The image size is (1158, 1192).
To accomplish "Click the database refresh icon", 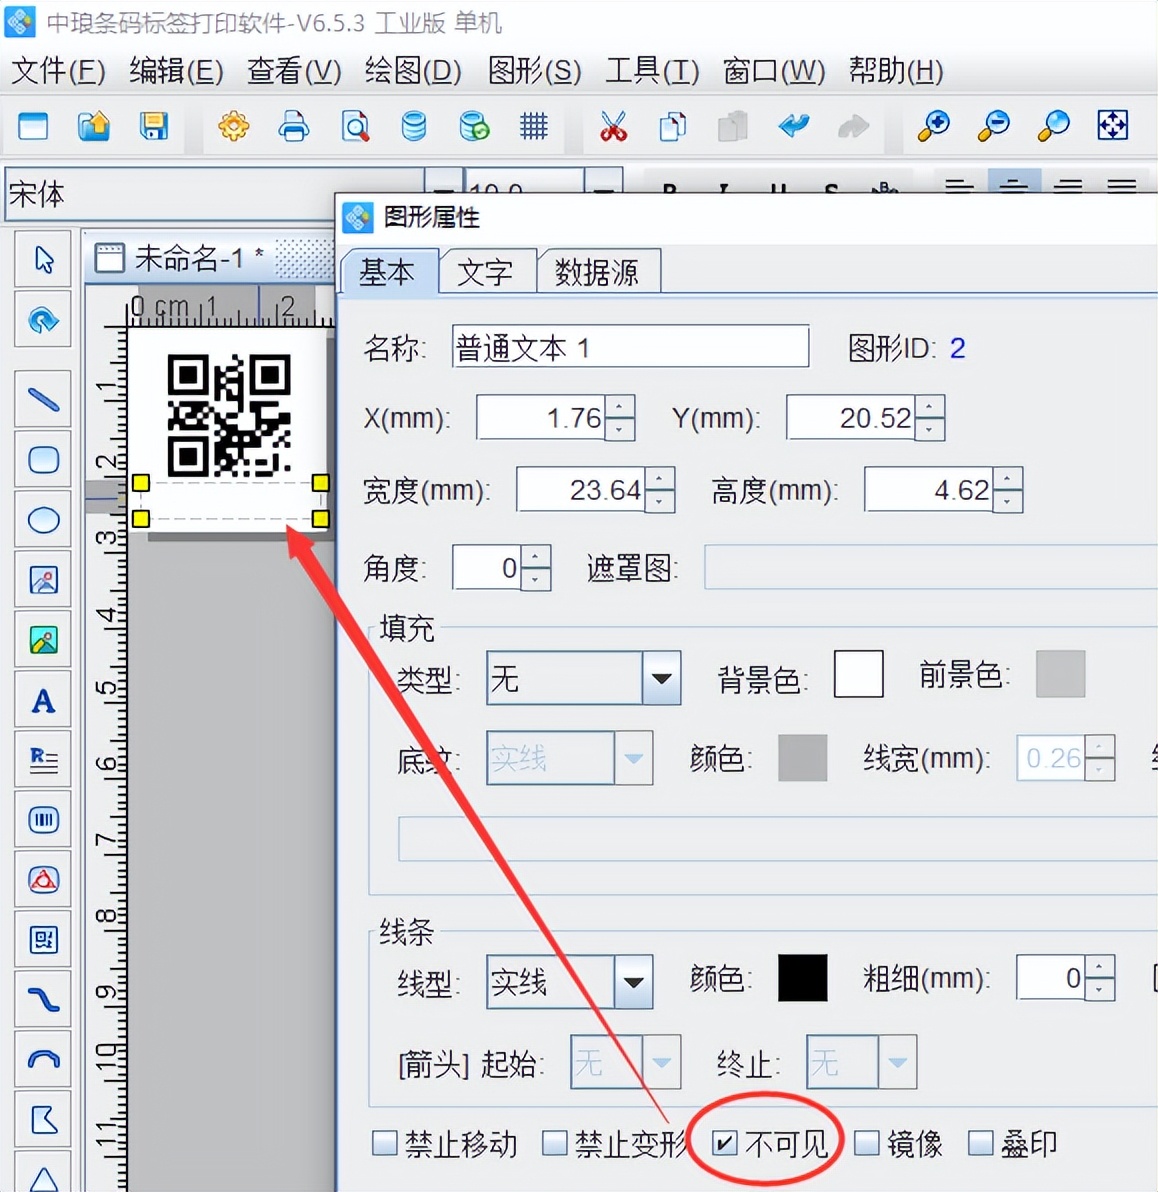I will click(x=474, y=126).
